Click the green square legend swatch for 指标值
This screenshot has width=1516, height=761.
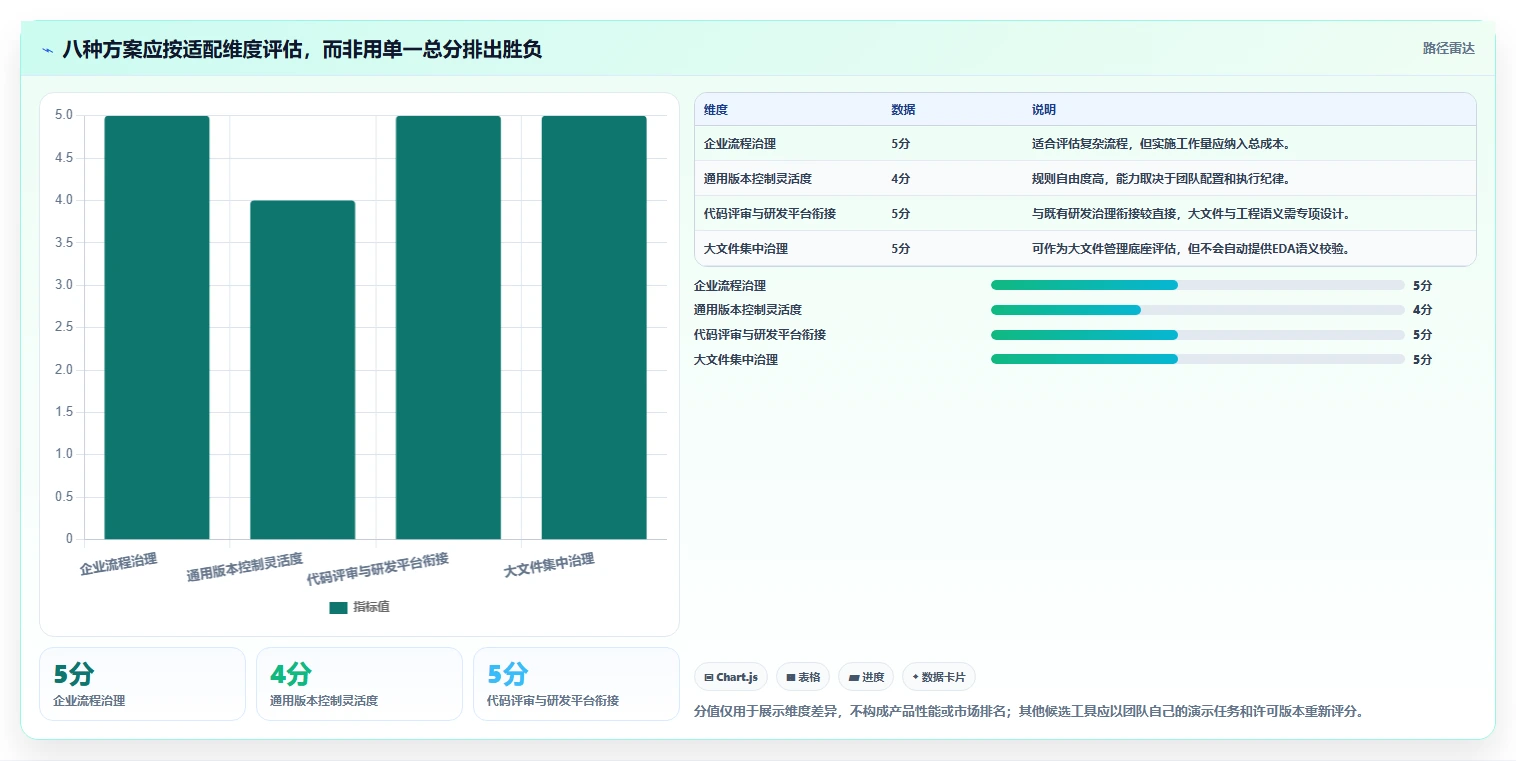(338, 607)
